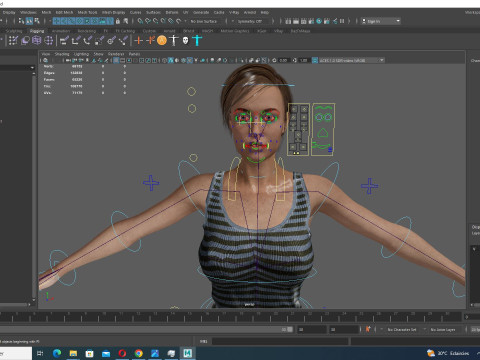Open Opera browser from the taskbar
This screenshot has height=360, width=480.
coord(122,353)
